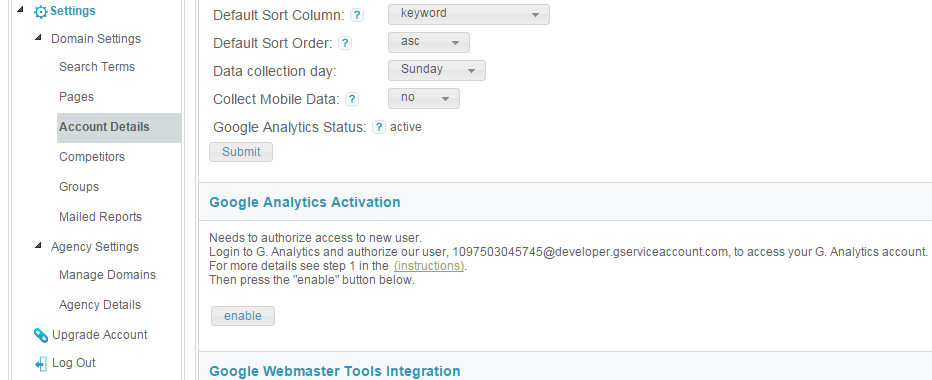Click the Upgrade Account chain icon
This screenshot has height=380, width=932.
(x=40, y=335)
